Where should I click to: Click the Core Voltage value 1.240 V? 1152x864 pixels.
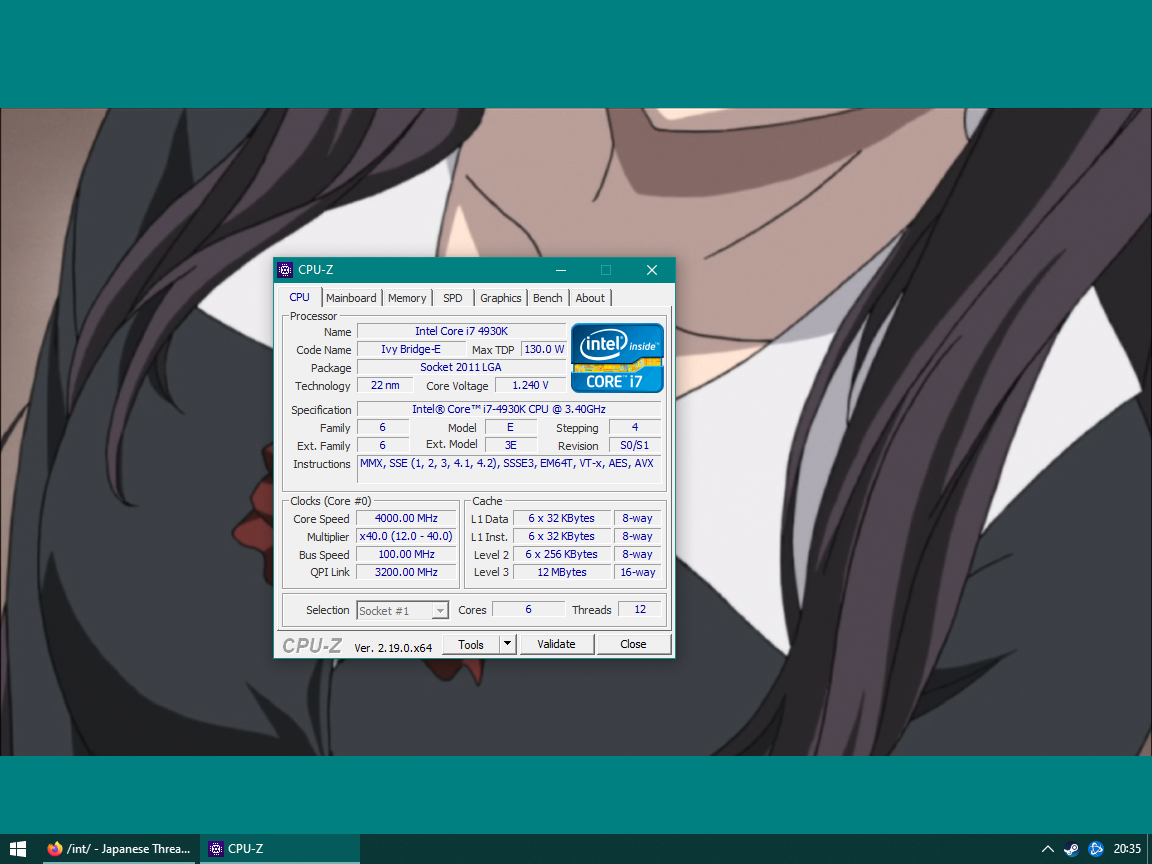point(530,385)
